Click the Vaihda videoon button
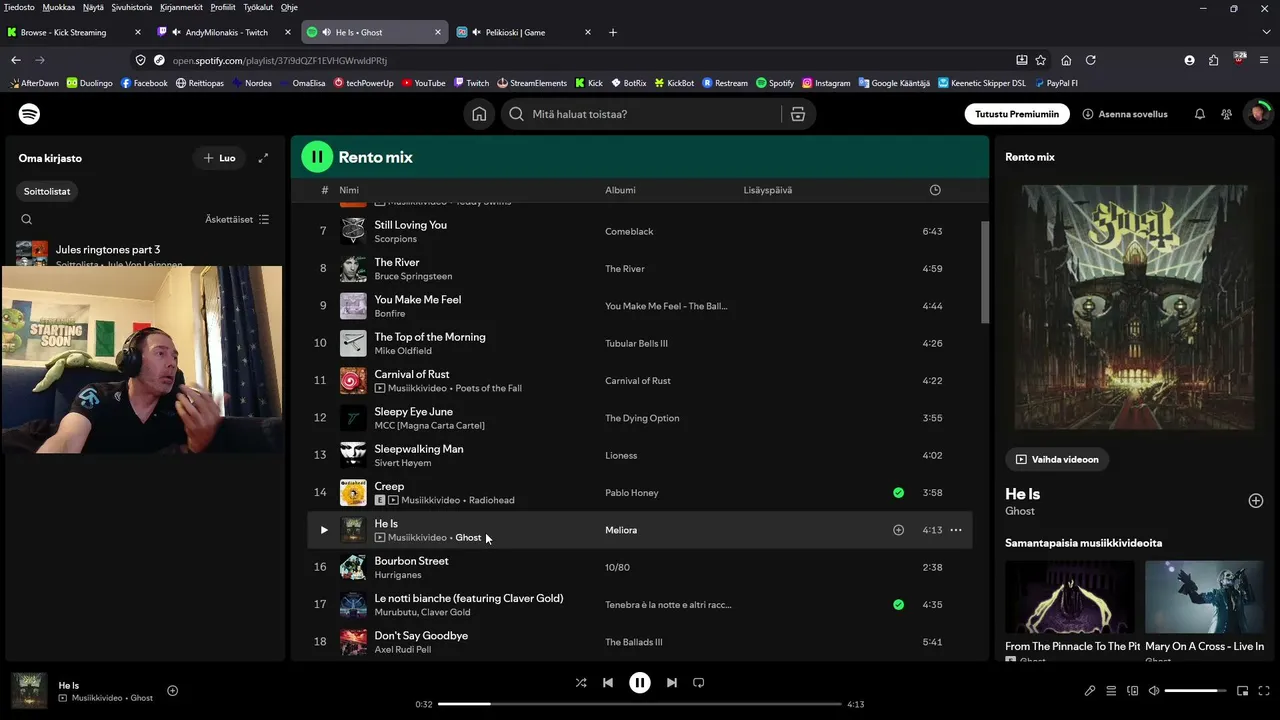 [x=1057, y=459]
